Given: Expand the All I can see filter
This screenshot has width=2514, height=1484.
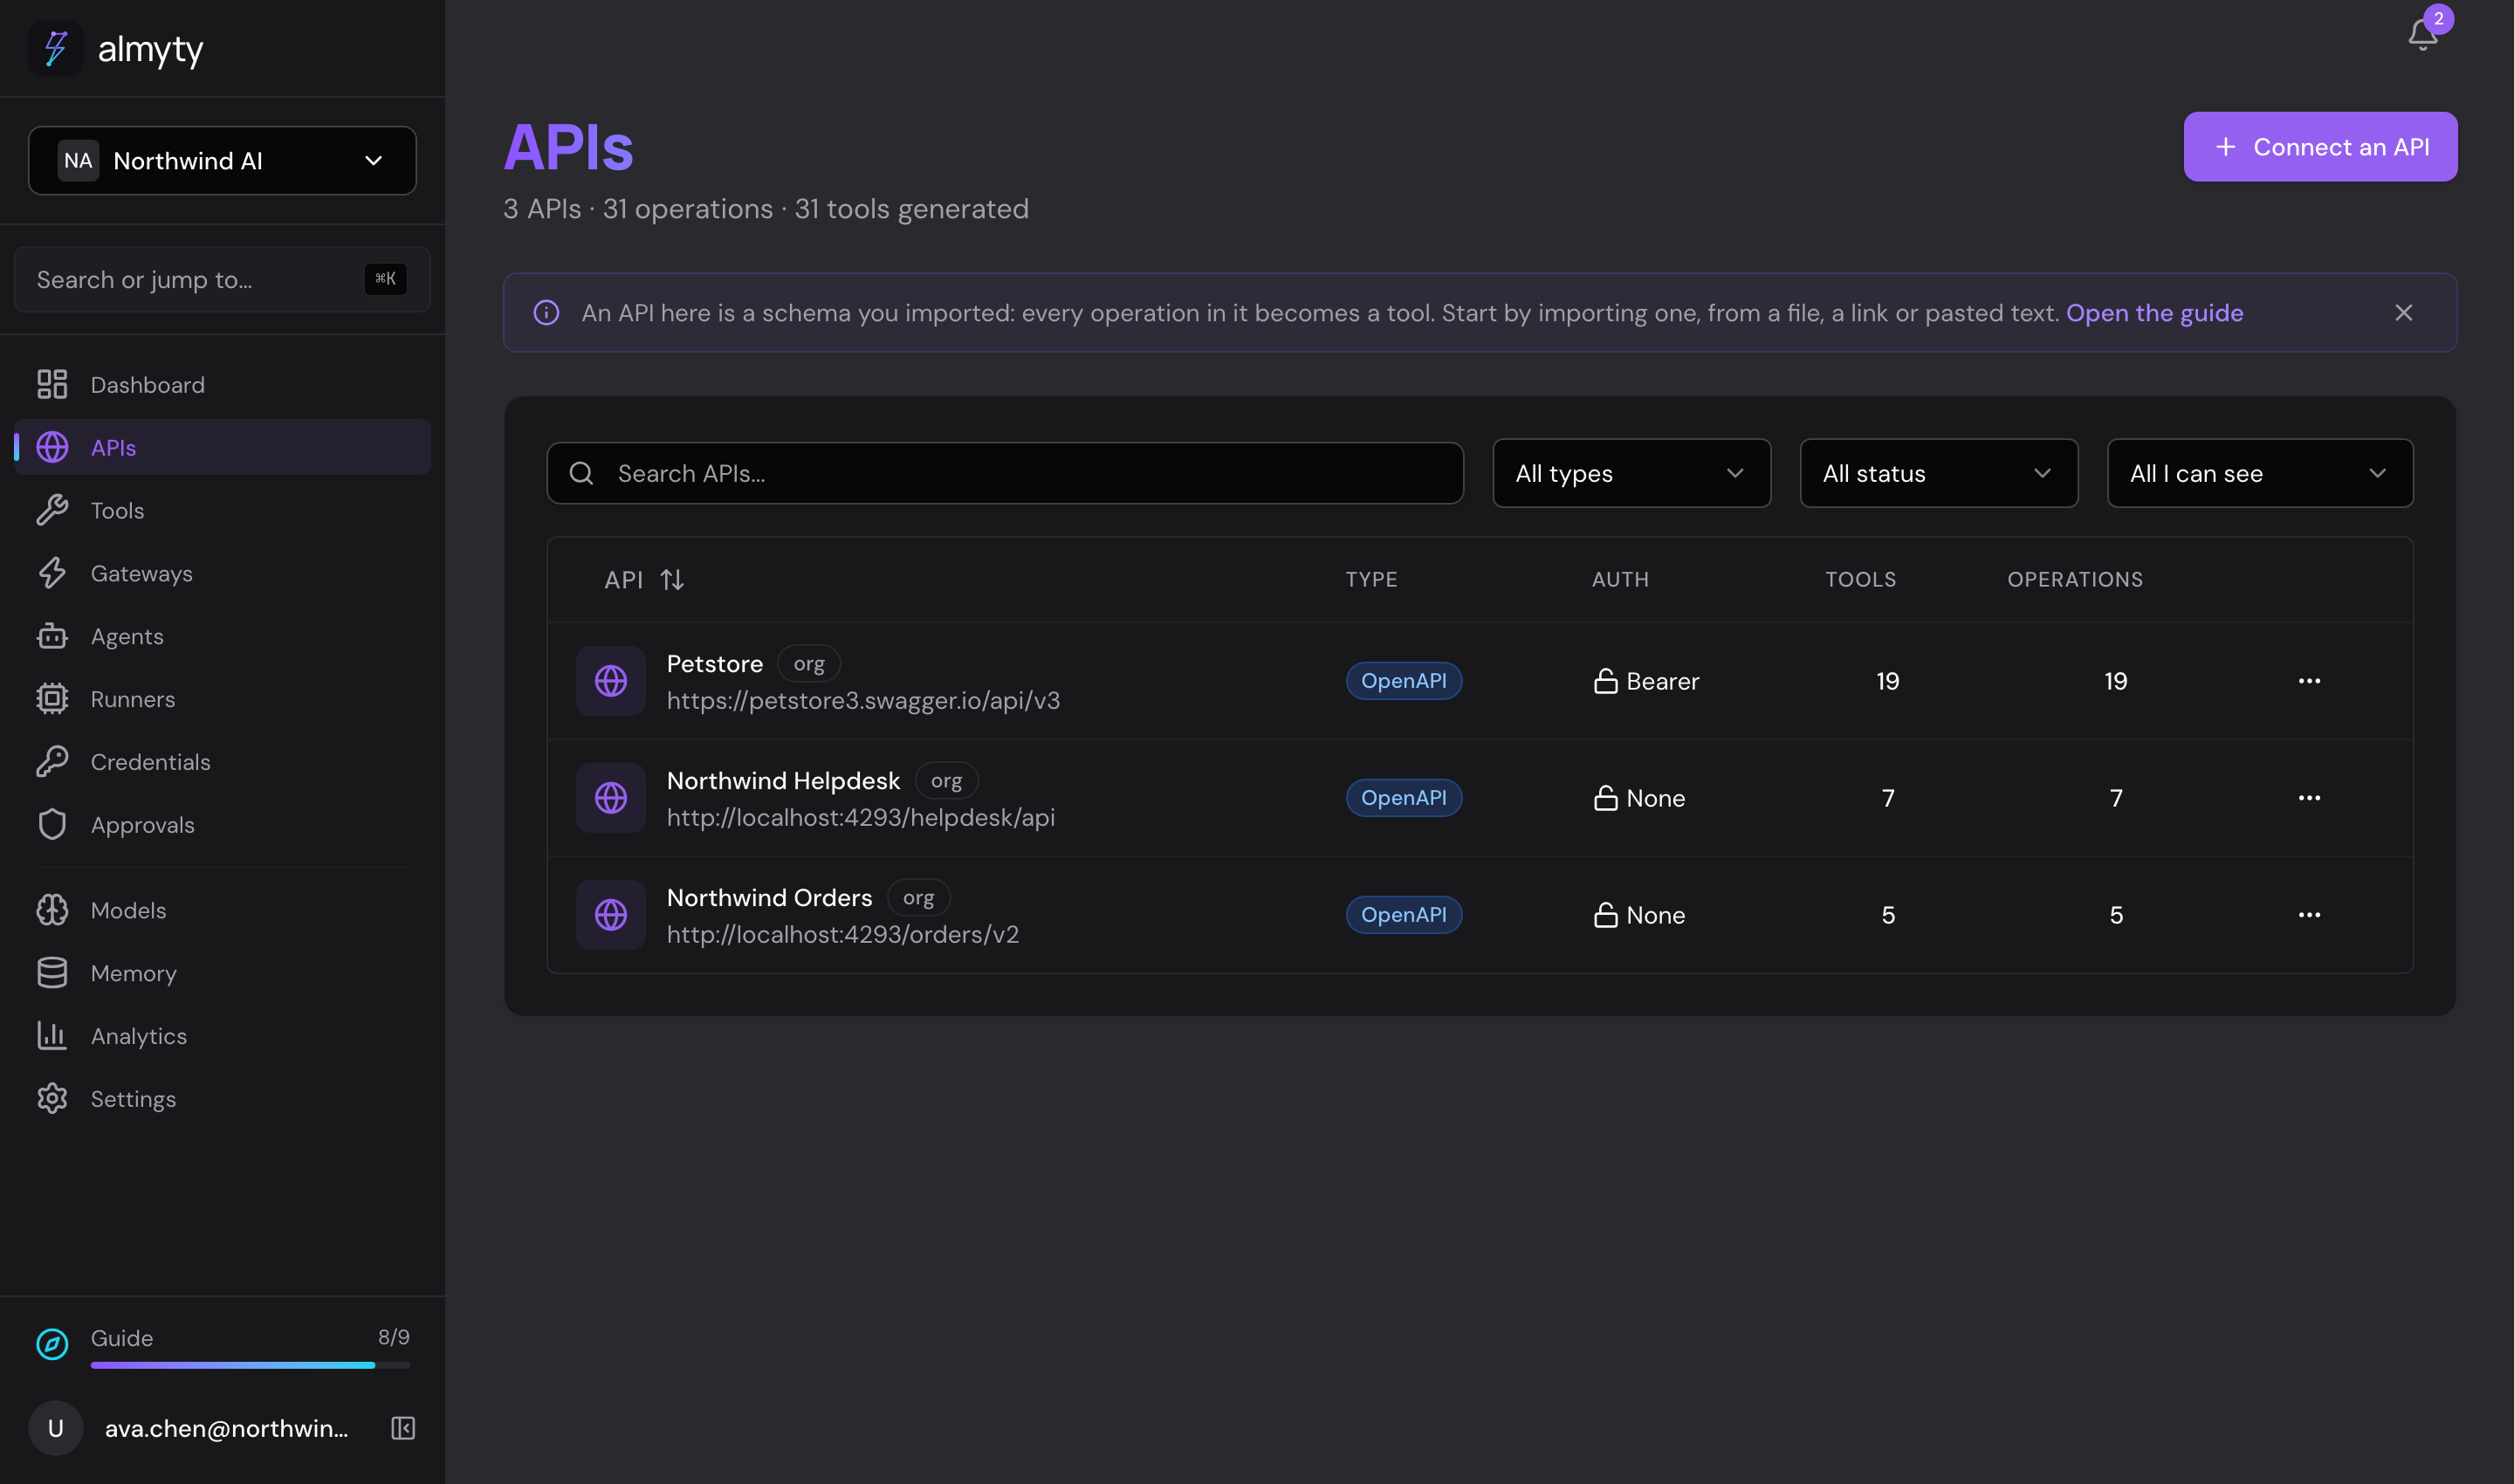Looking at the screenshot, I should click(x=2260, y=474).
